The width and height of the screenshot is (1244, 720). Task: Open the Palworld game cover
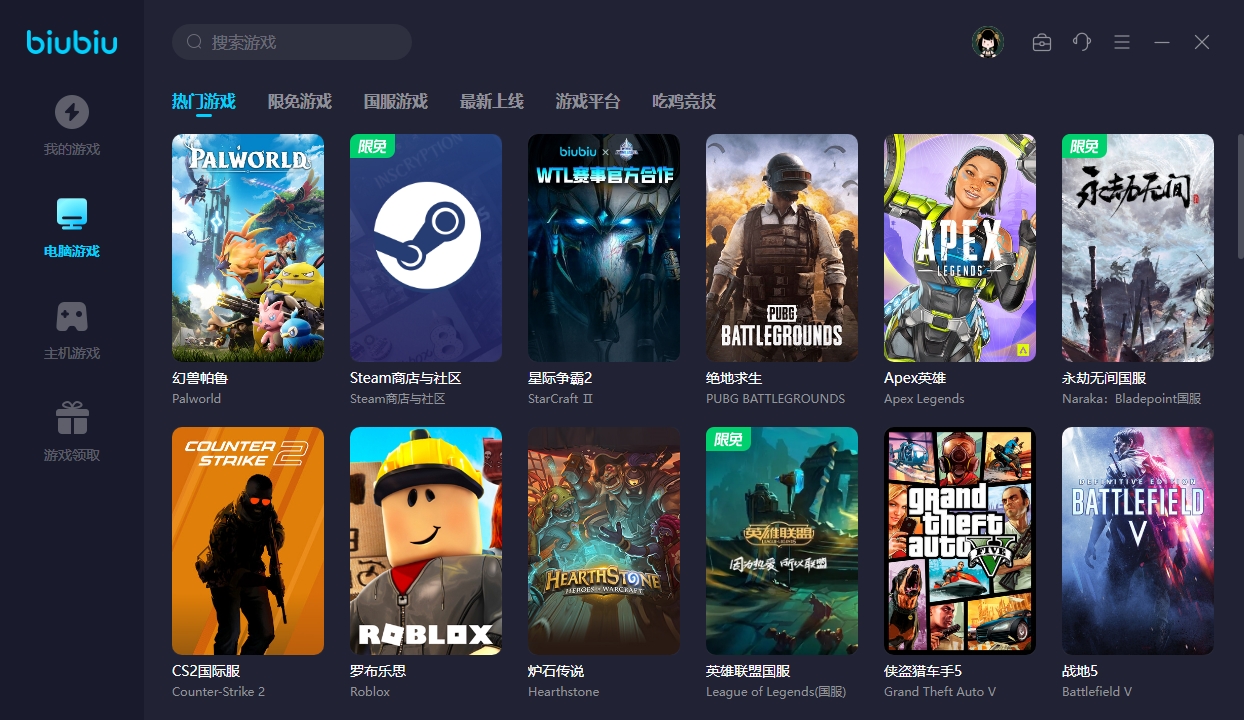(248, 248)
